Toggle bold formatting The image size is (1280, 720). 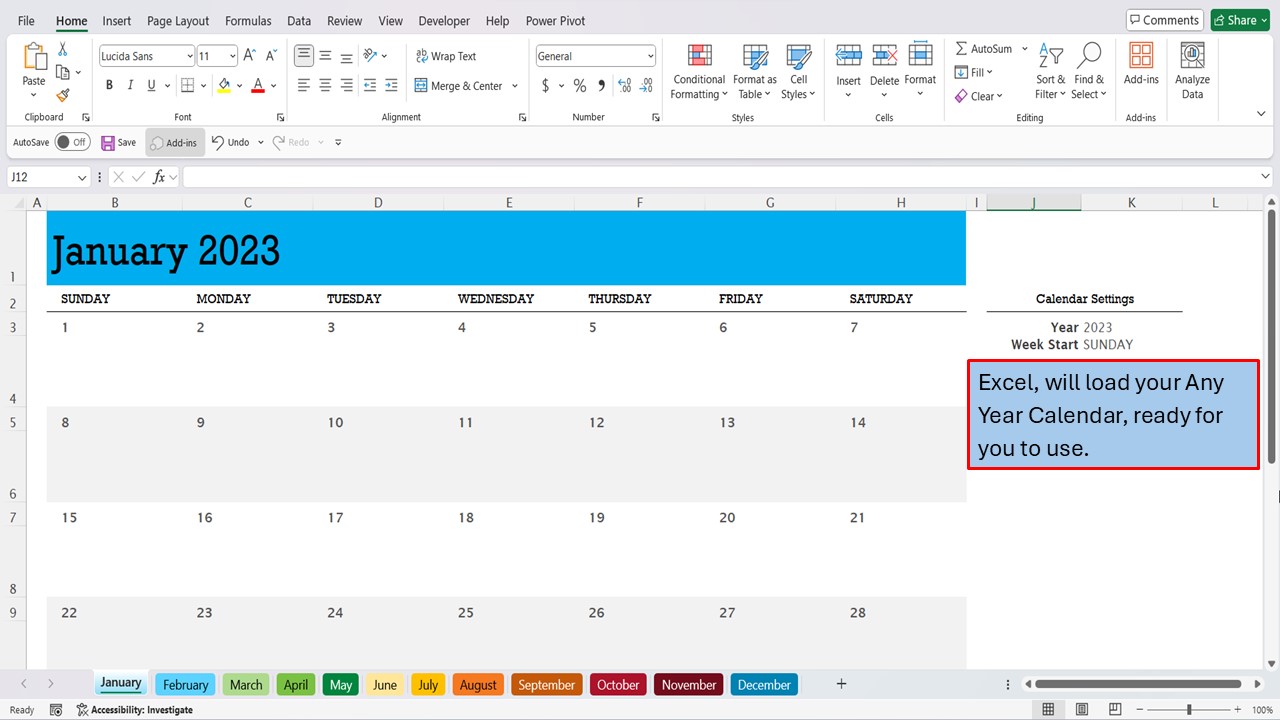pyautogui.click(x=109, y=85)
